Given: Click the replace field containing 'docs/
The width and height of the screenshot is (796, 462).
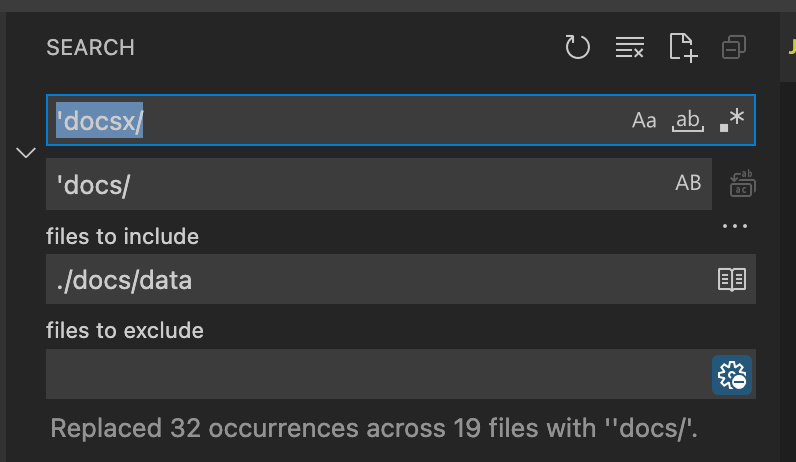Looking at the screenshot, I should (x=350, y=184).
